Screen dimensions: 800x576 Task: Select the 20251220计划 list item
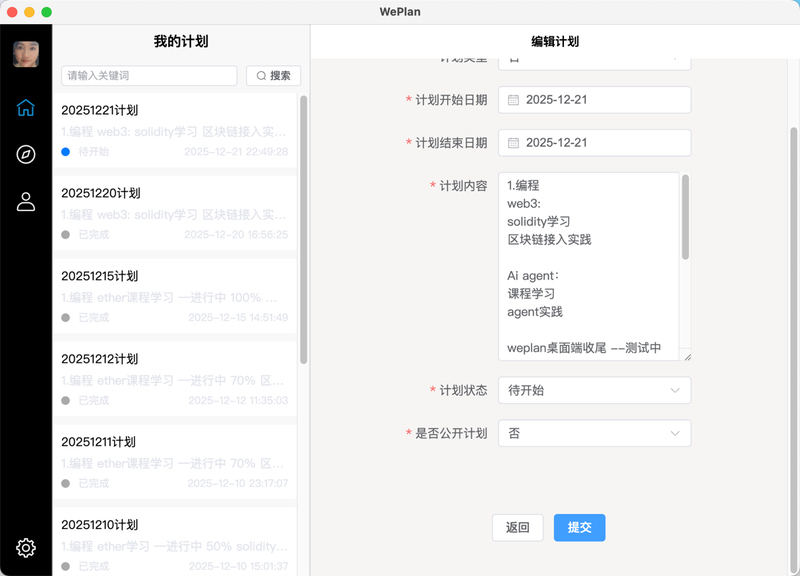175,214
